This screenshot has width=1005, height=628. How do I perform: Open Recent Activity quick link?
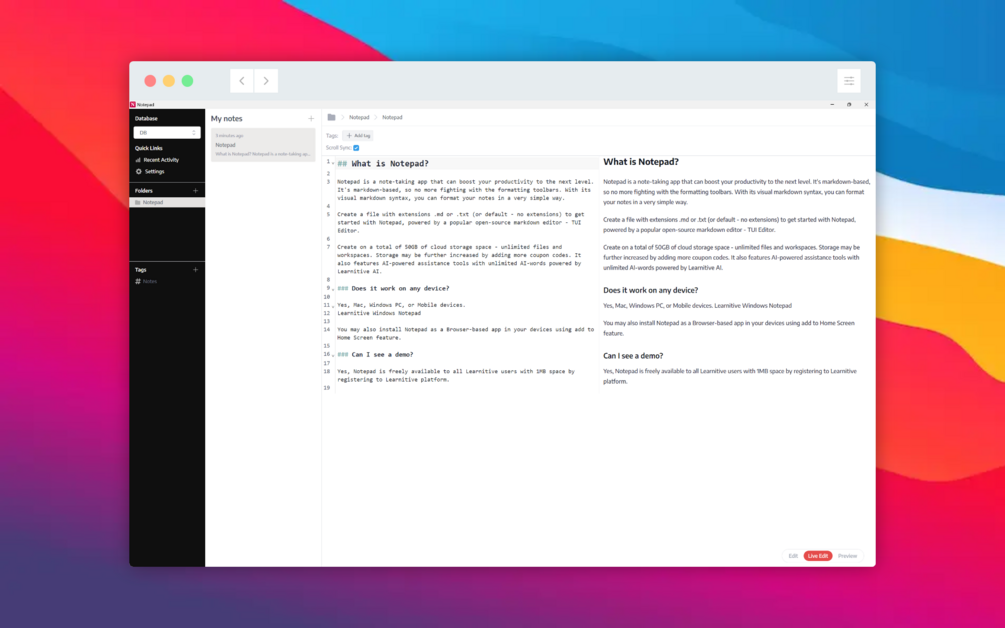pyautogui.click(x=157, y=160)
